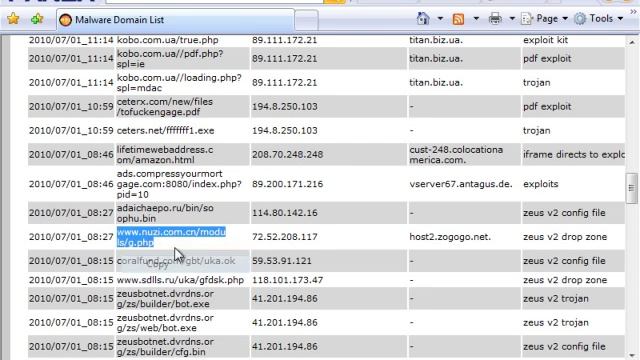Image resolution: width=640 pixels, height=360 pixels.
Task: Open a new blank tab
Action: (x=306, y=20)
